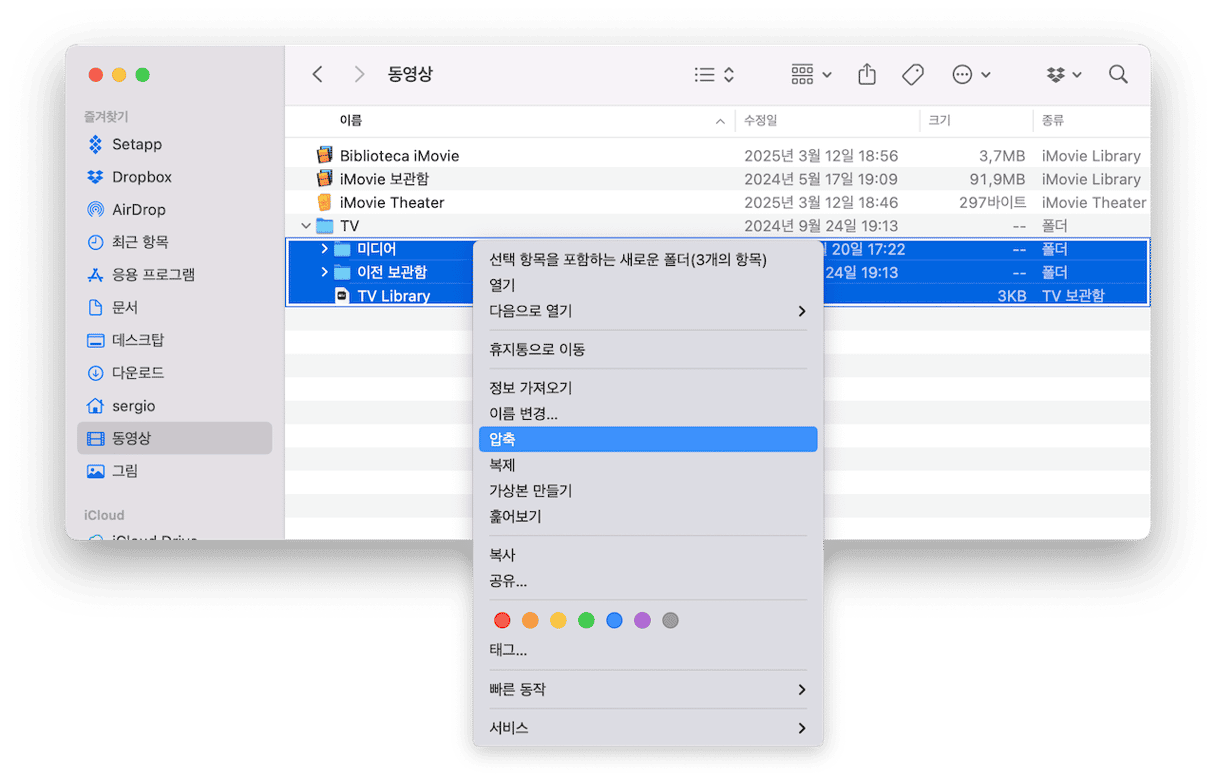The width and height of the screenshot is (1216, 778).
Task: Expand the 미디어 folder
Action: (x=324, y=249)
